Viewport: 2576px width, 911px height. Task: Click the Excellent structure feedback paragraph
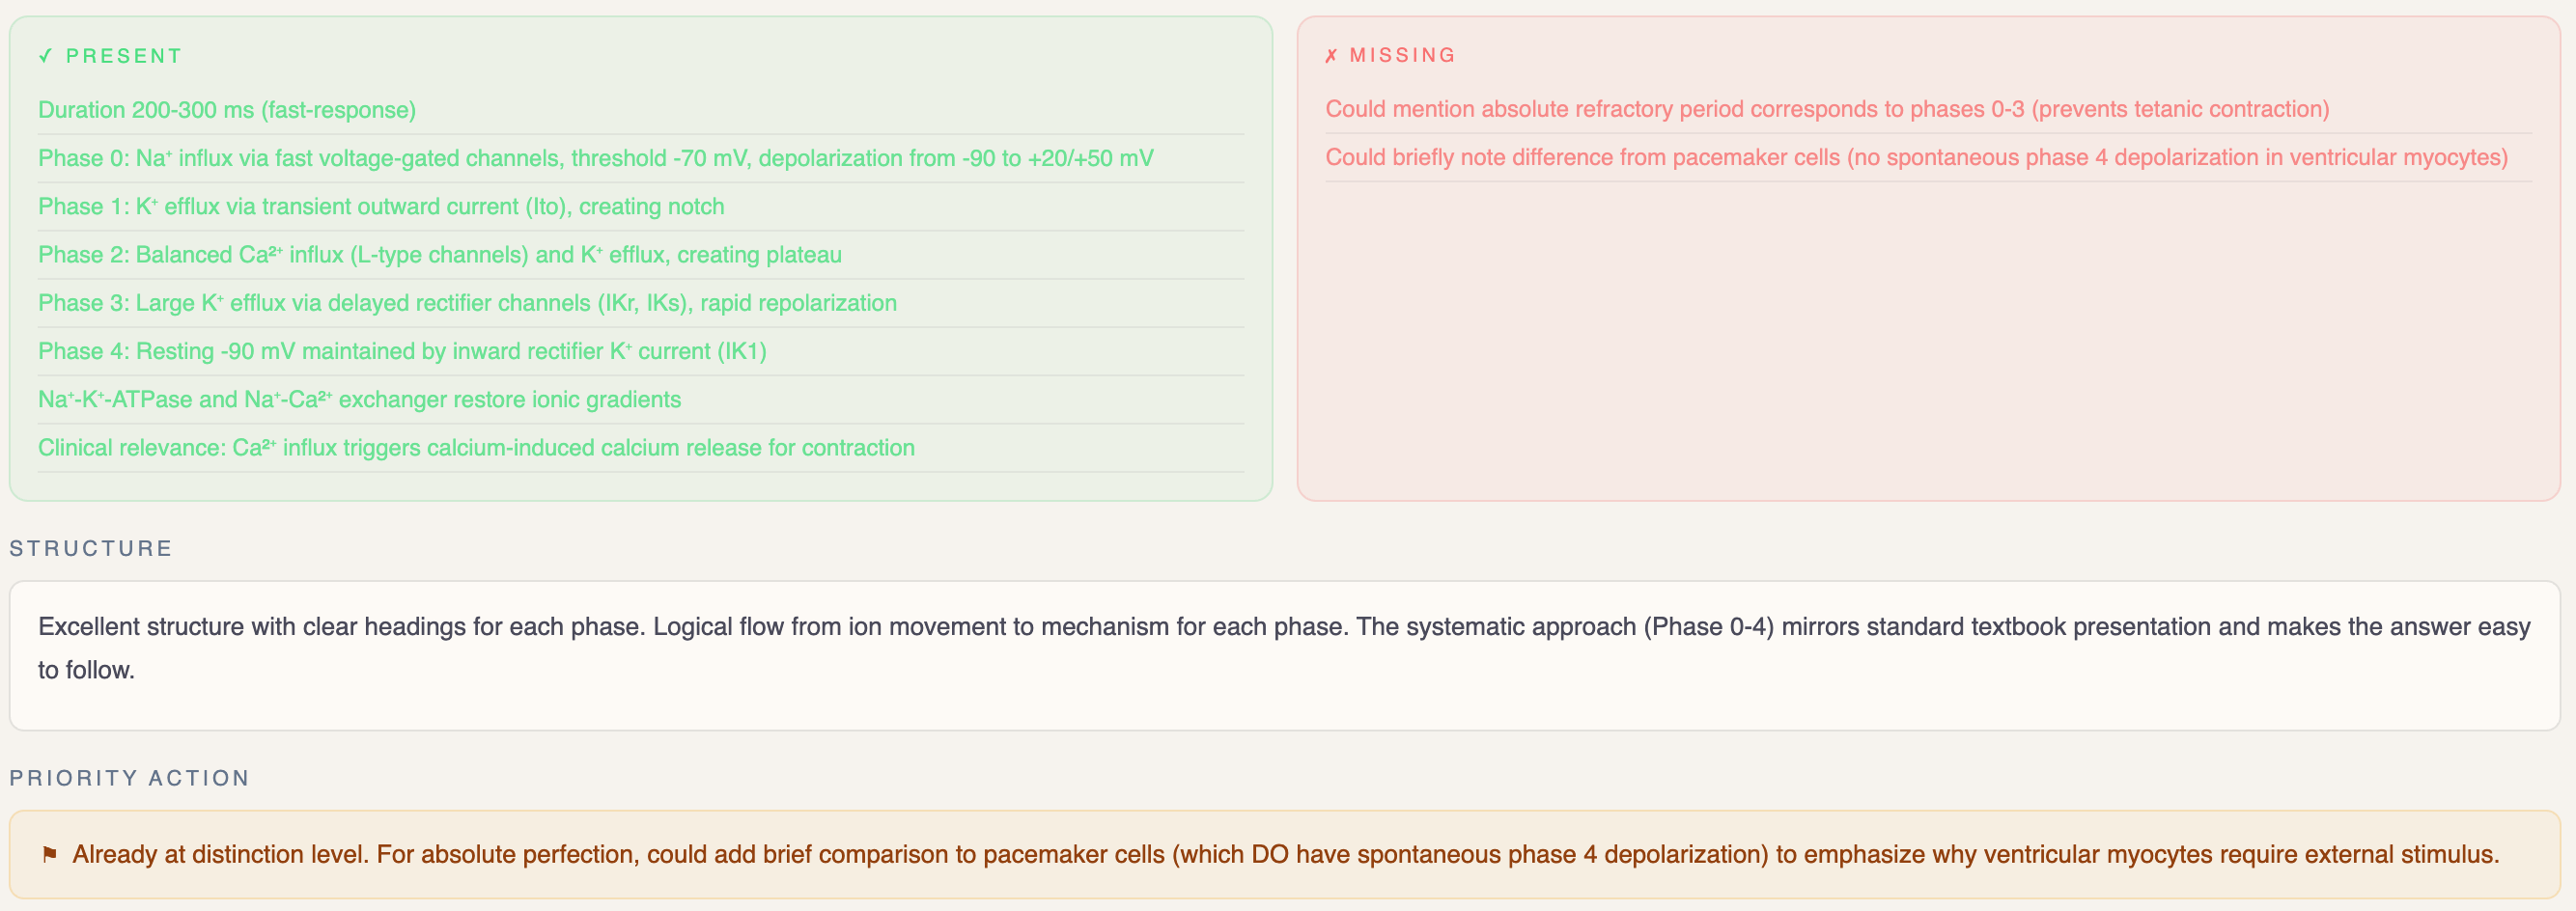click(x=1284, y=648)
